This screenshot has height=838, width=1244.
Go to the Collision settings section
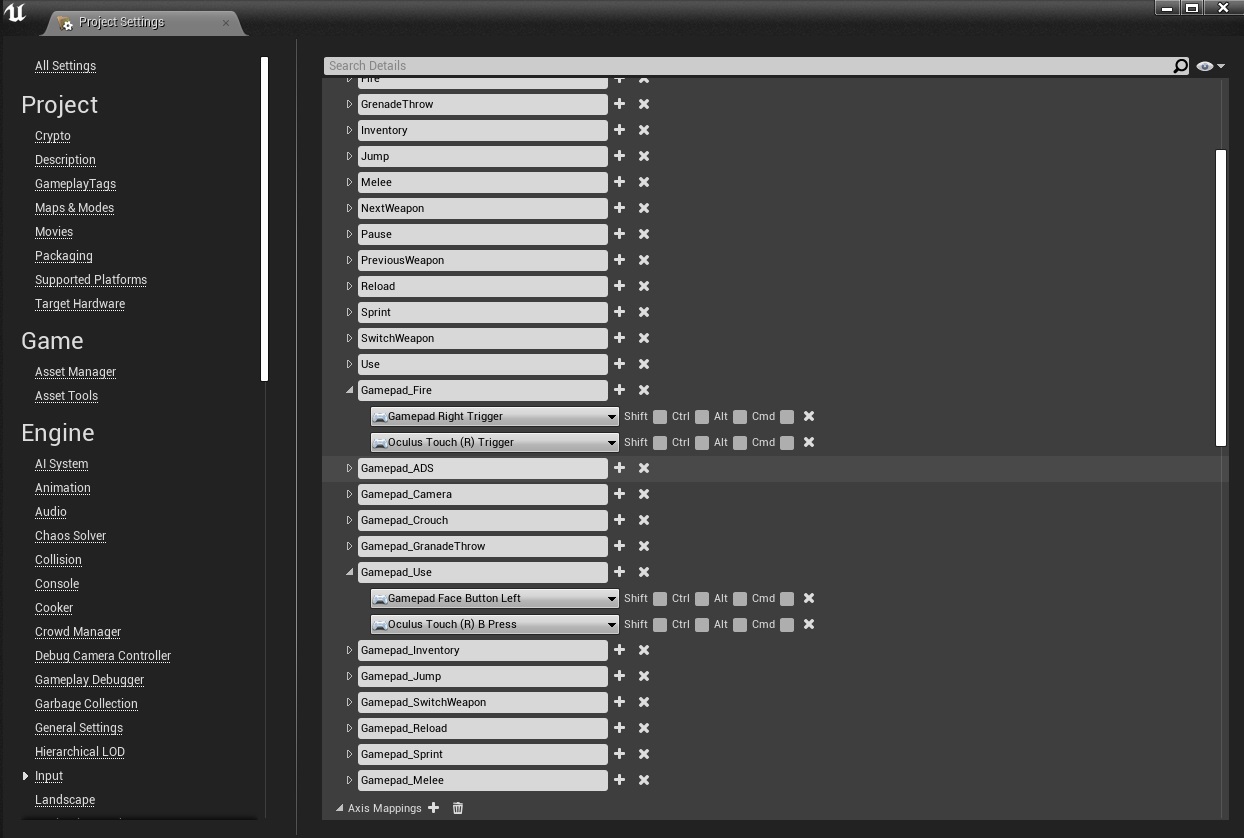[x=58, y=560]
